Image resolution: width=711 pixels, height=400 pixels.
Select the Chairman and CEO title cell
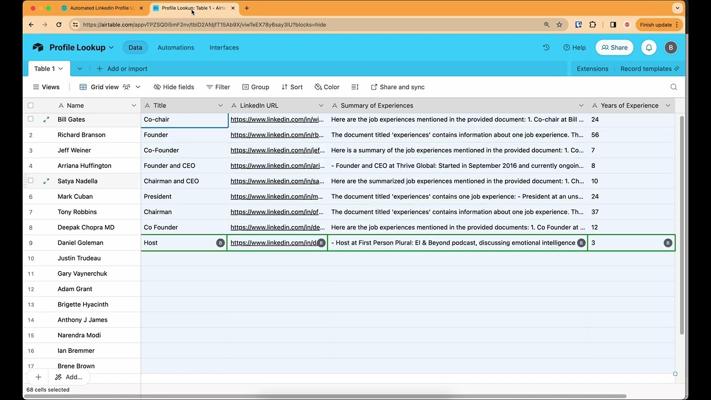click(184, 181)
